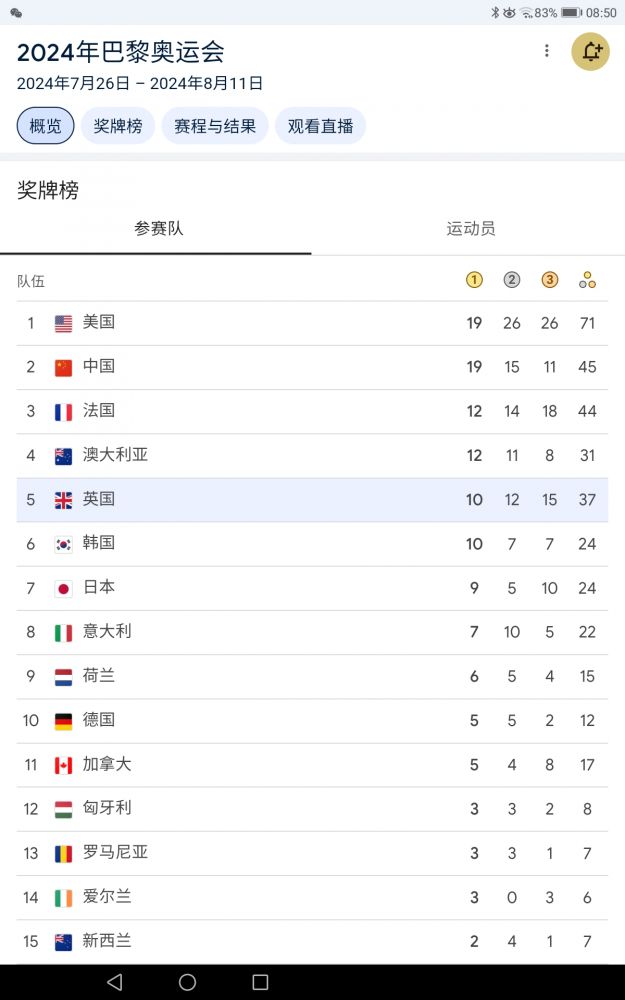The height and width of the screenshot is (1000, 625).
Task: Select the 概览 overview chip
Action: click(x=45, y=126)
